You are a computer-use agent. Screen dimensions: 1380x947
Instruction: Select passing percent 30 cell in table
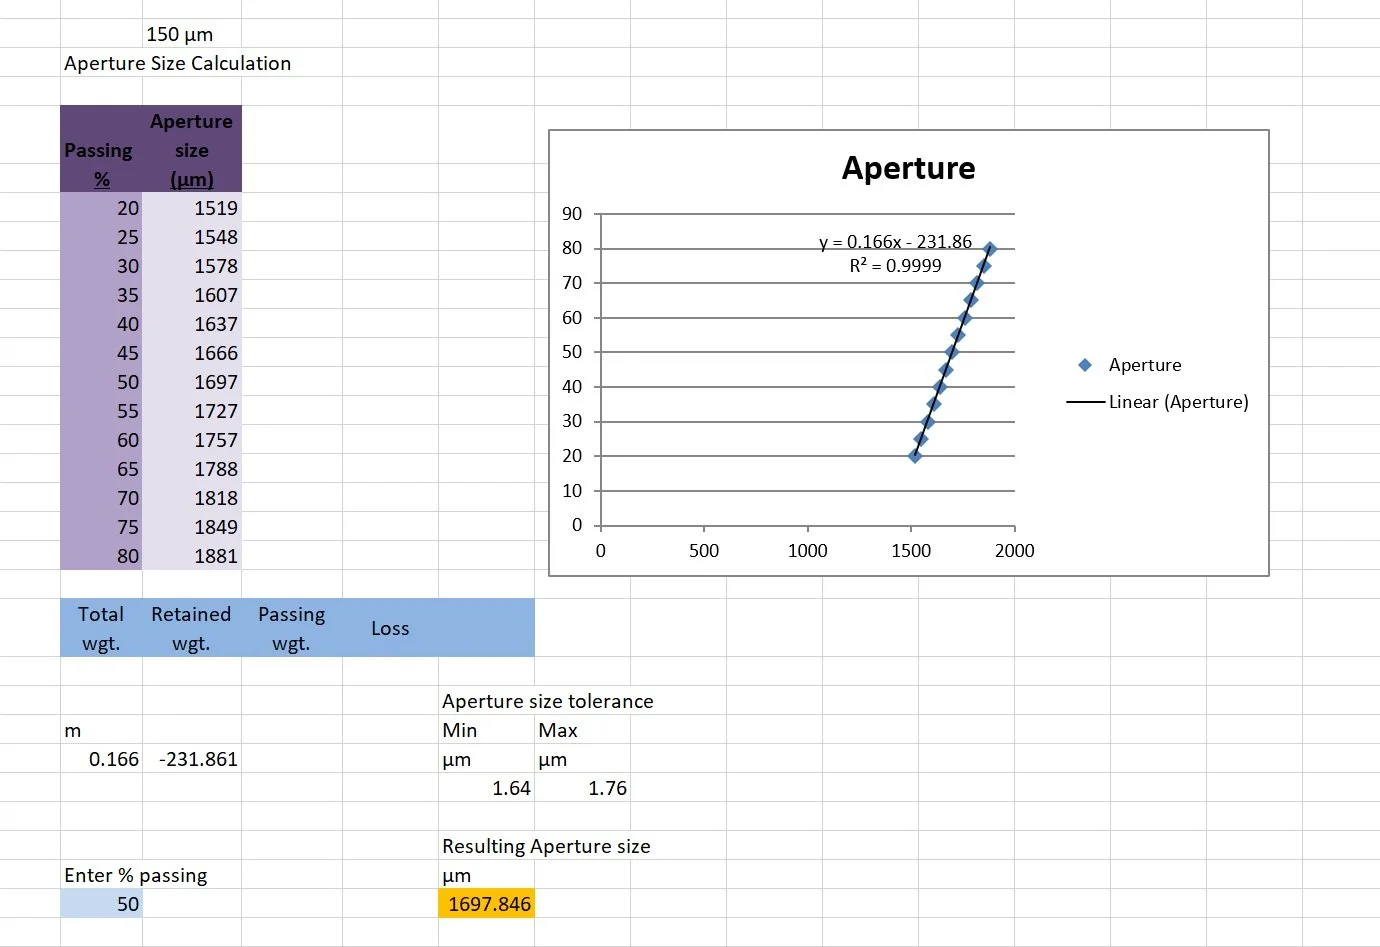tap(101, 266)
